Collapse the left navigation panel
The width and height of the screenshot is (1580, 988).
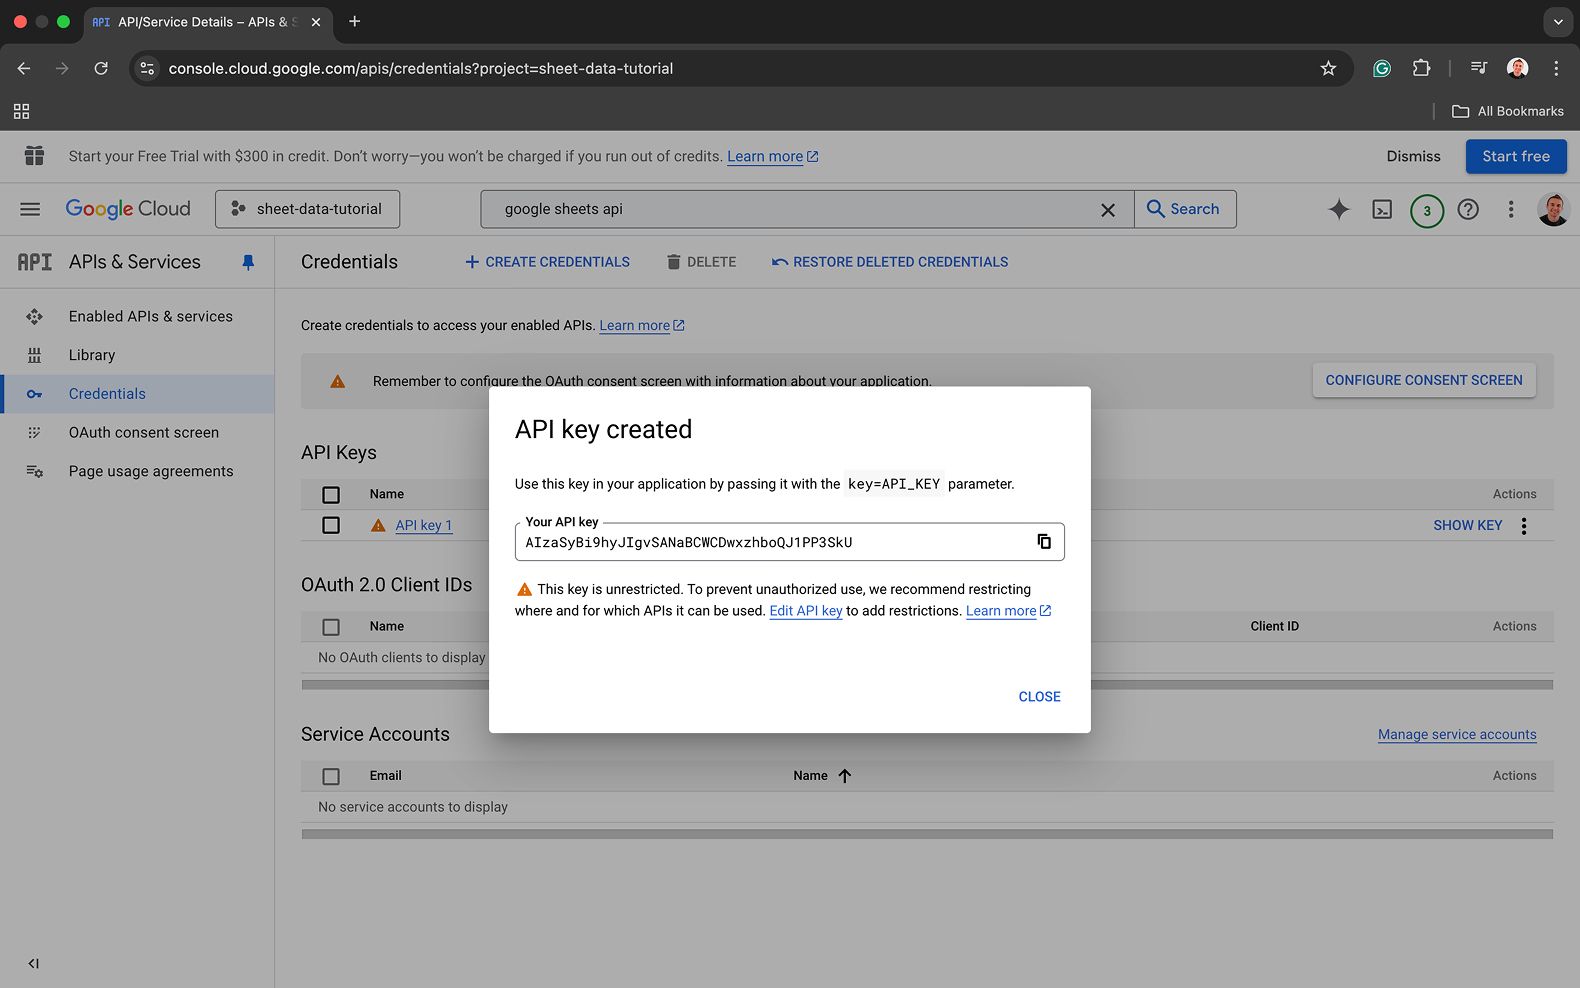coord(33,964)
